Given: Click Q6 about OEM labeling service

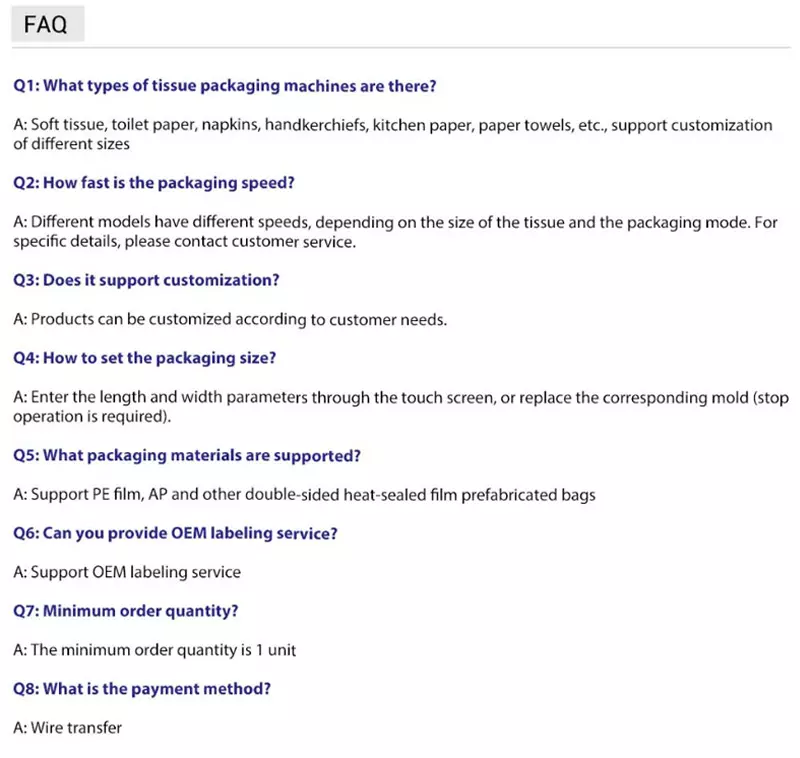Looking at the screenshot, I should point(175,533).
